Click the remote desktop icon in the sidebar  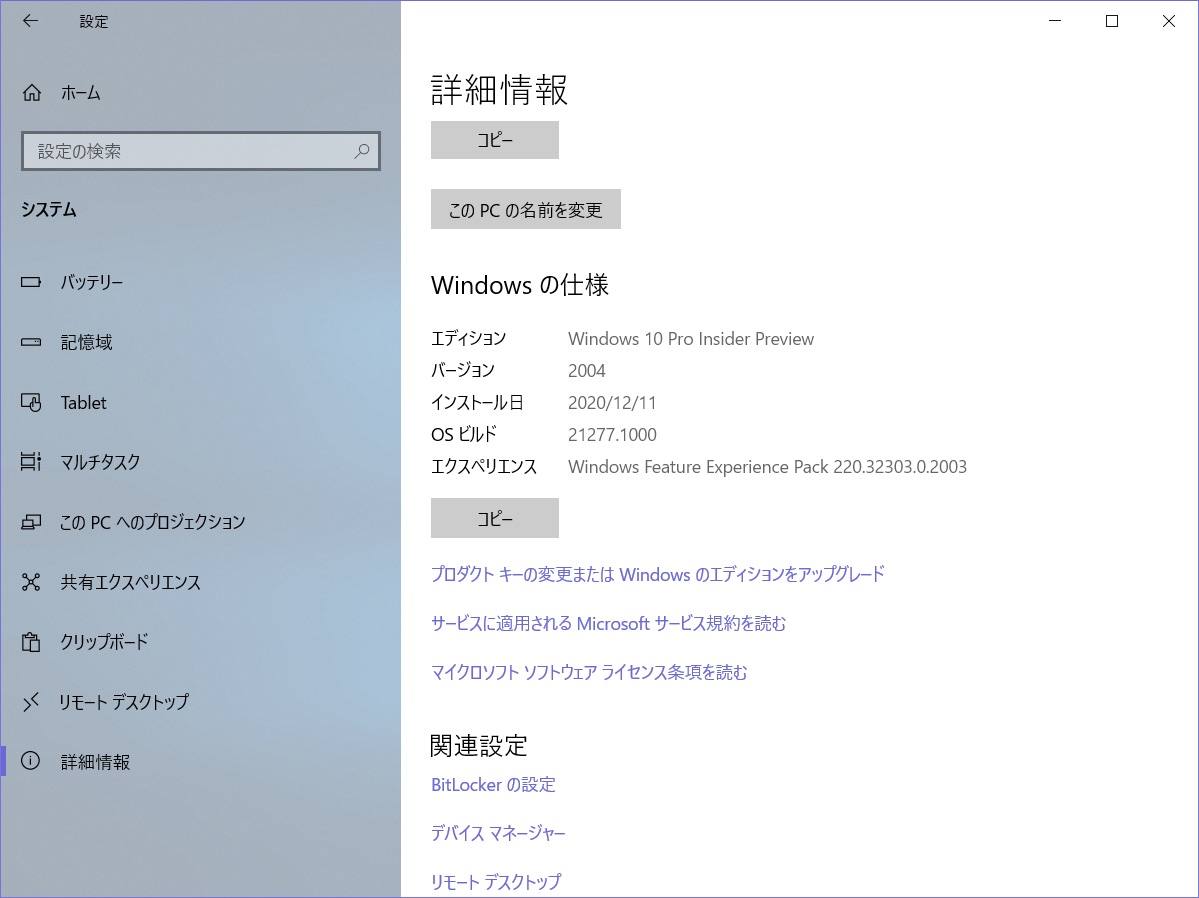(31, 701)
